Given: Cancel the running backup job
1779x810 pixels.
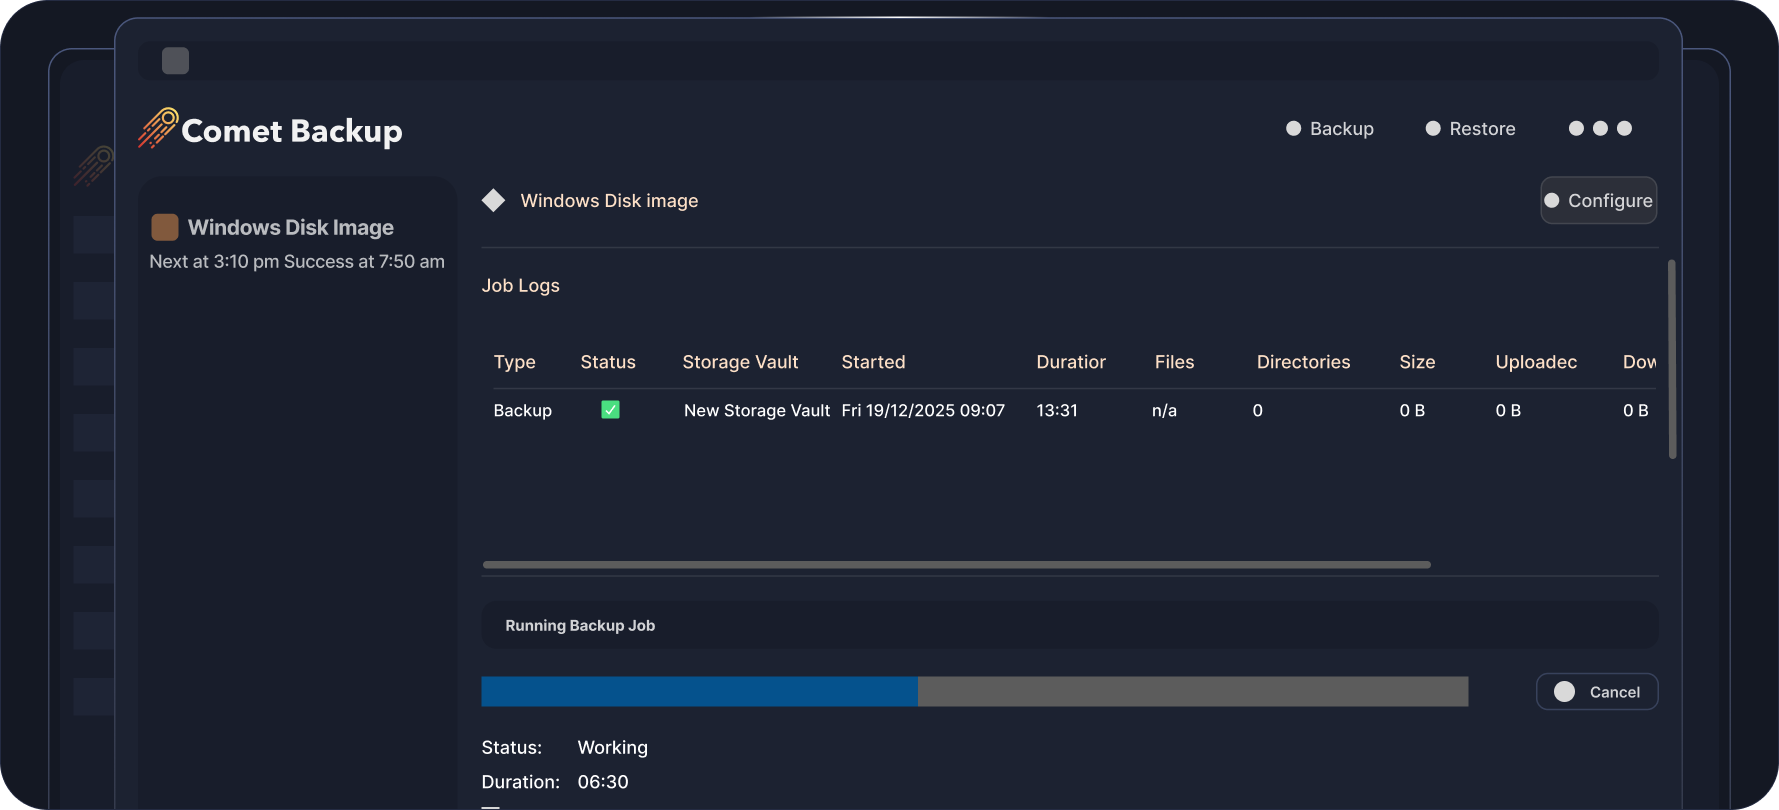Looking at the screenshot, I should (x=1597, y=692).
